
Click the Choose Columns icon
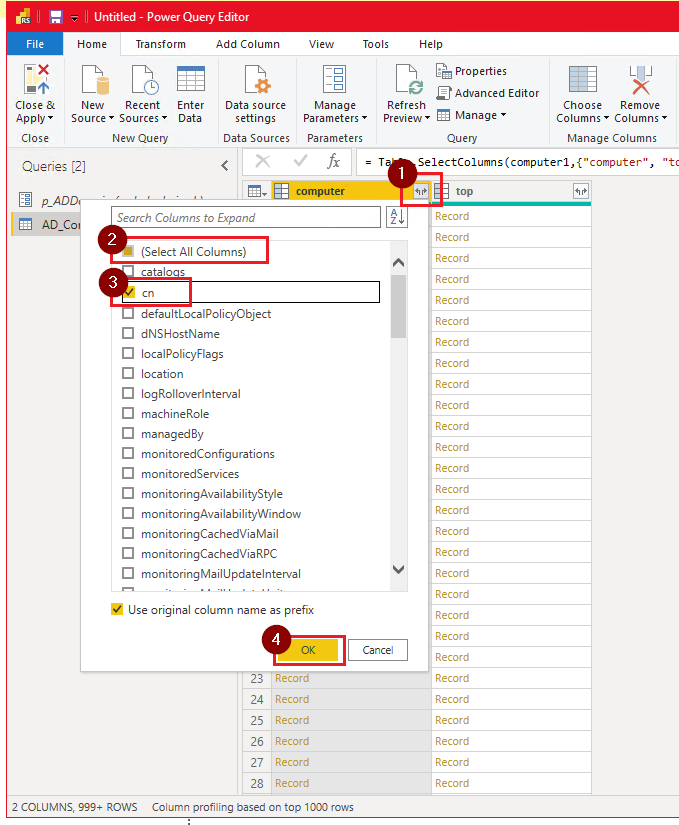[x=582, y=79]
